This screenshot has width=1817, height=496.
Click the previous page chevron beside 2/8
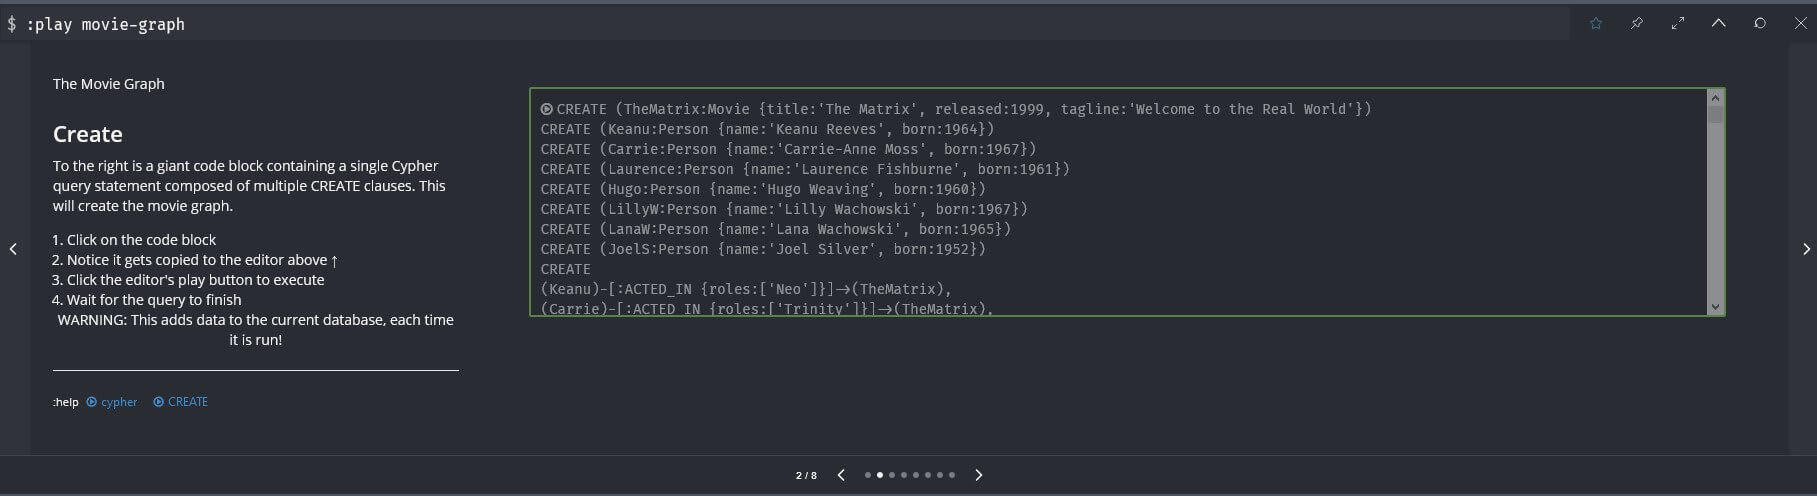pyautogui.click(x=841, y=475)
